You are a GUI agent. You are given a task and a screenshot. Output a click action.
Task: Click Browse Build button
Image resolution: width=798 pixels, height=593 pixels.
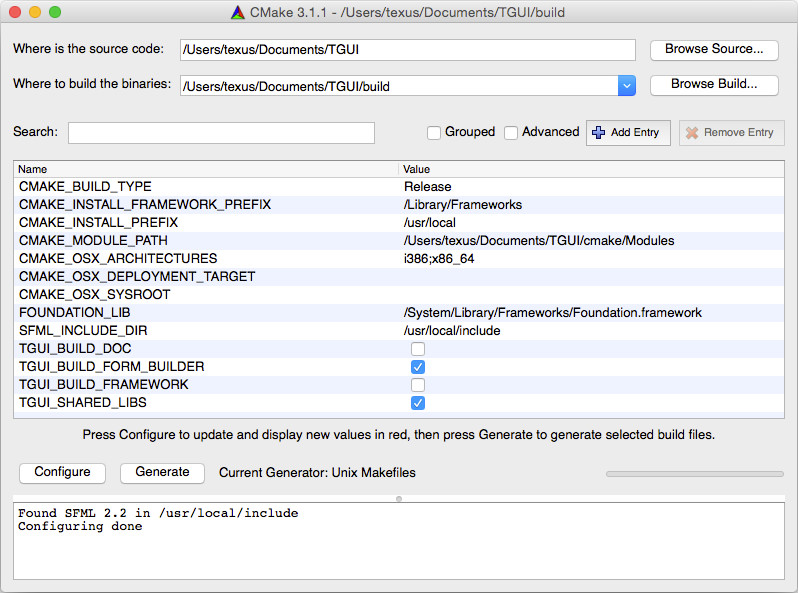(714, 84)
